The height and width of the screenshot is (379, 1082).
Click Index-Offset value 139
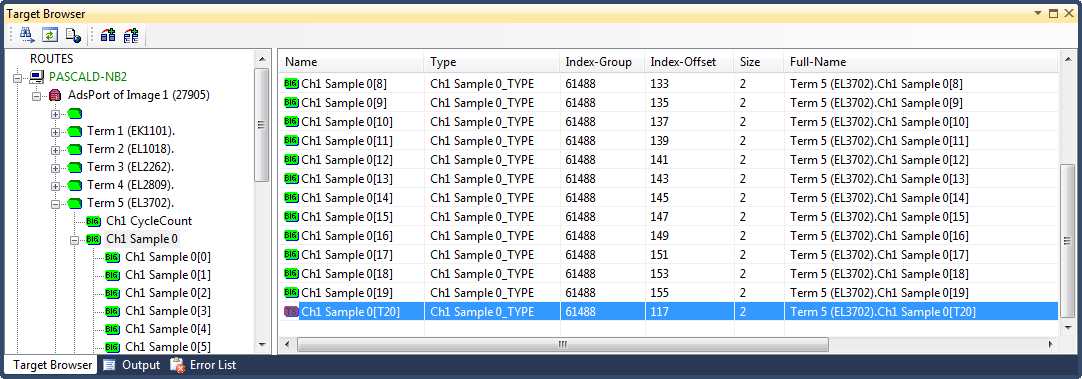[659, 141]
